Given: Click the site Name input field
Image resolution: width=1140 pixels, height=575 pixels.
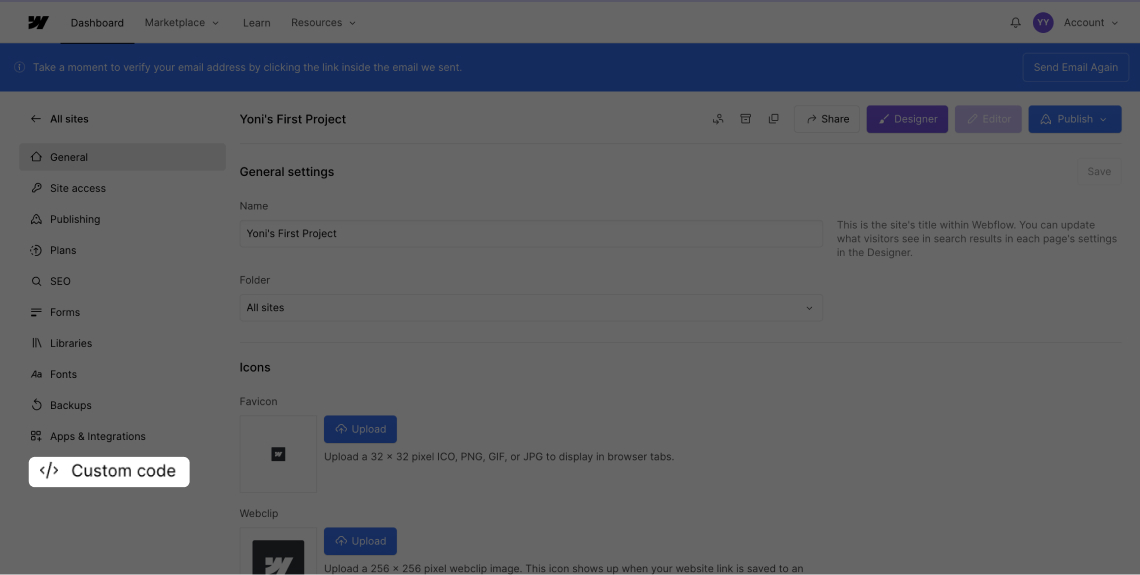Looking at the screenshot, I should click(x=530, y=234).
